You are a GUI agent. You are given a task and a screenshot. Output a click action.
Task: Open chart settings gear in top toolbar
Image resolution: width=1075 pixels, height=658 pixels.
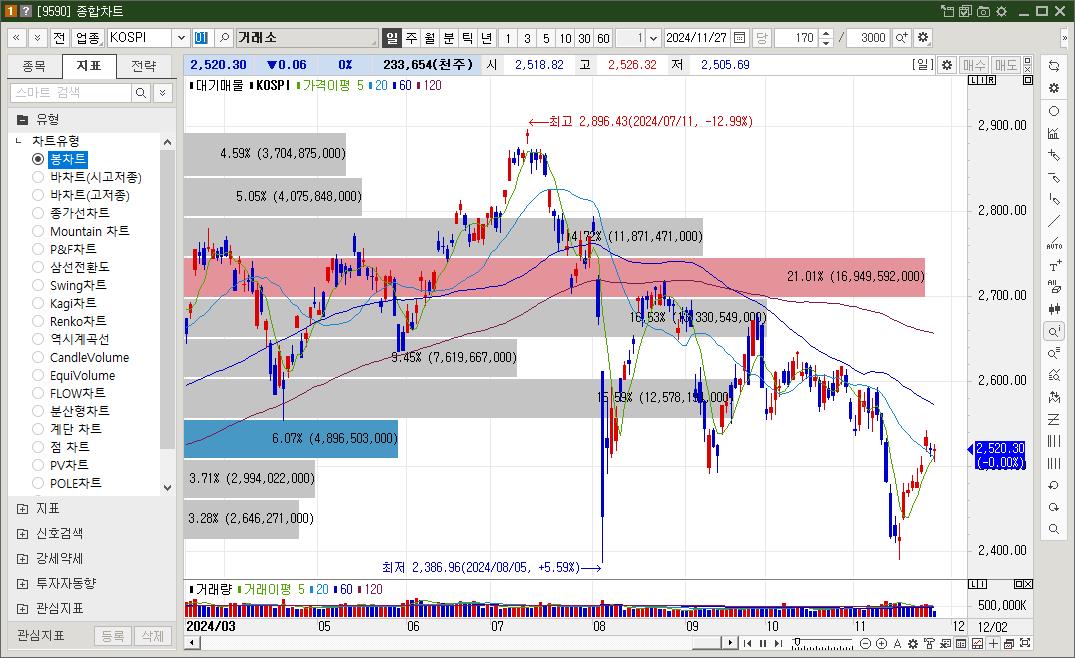(x=923, y=38)
